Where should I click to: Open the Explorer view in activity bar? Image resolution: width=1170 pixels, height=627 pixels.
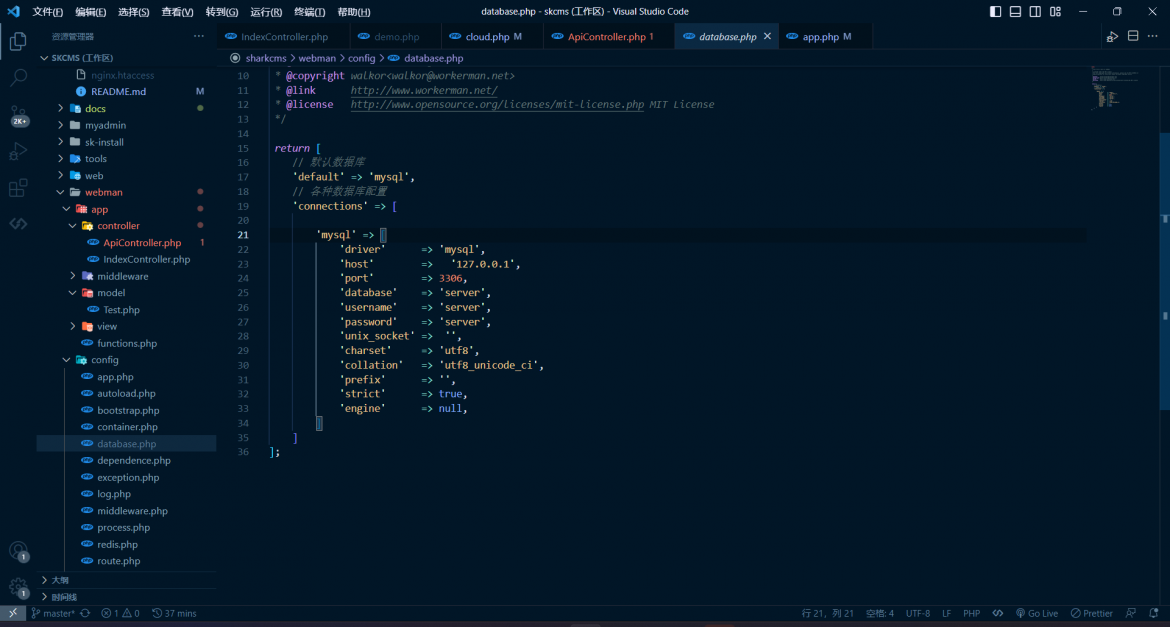pos(18,42)
